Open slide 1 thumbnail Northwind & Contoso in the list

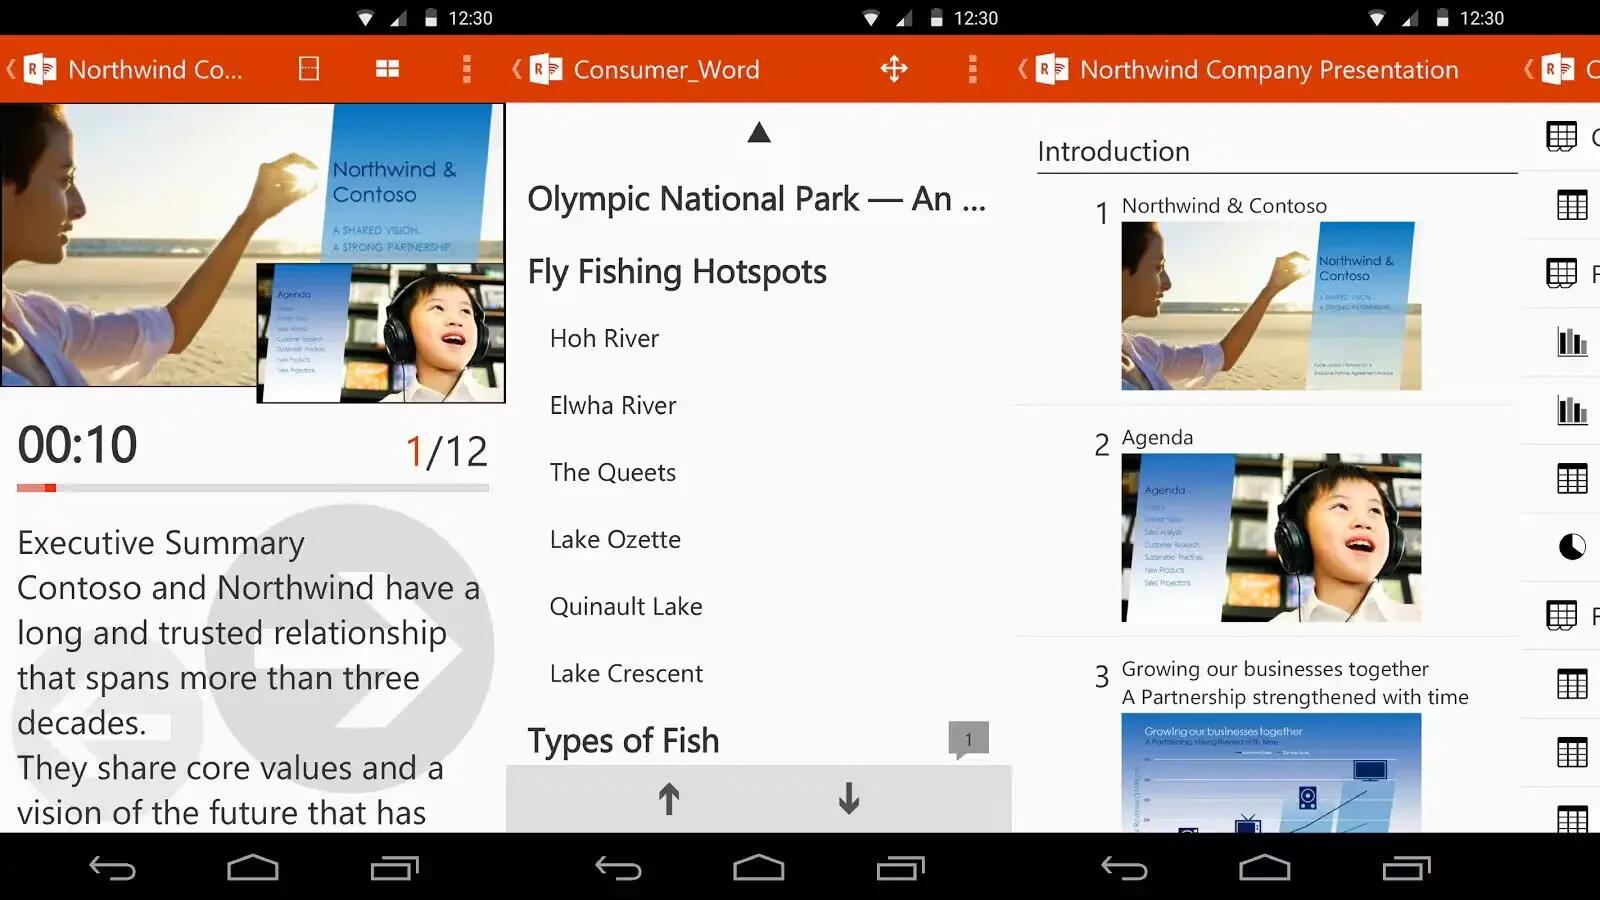point(1271,306)
